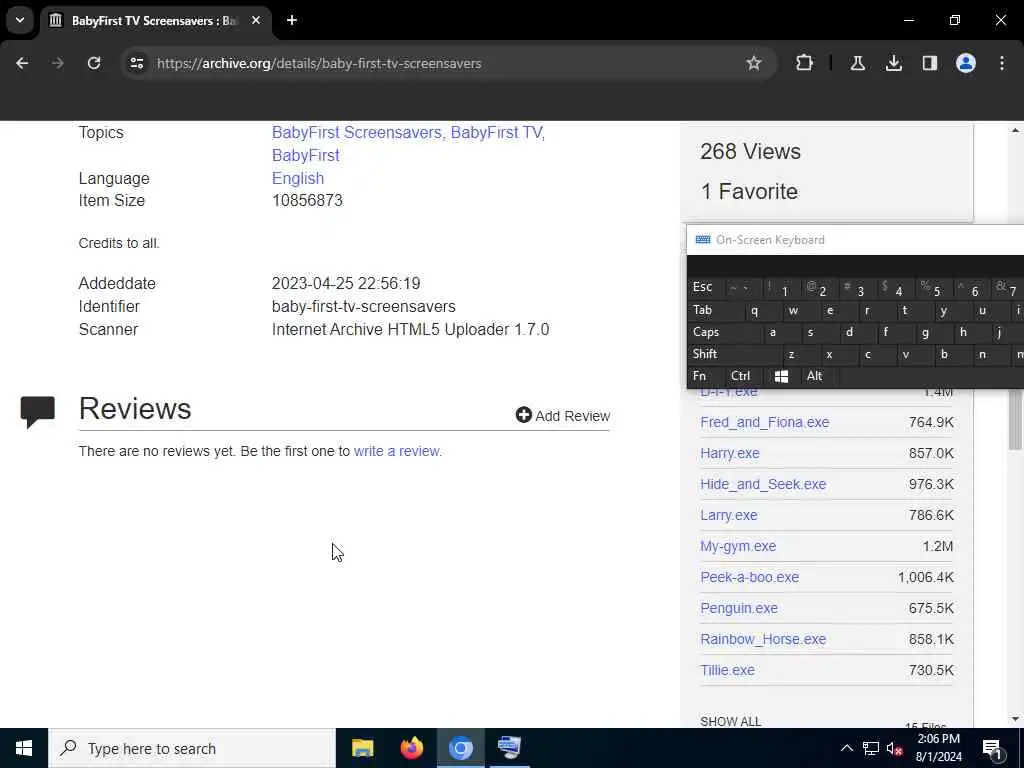Screen dimensions: 1024x768
Task: Bookmark this page with the star icon
Action: click(x=754, y=63)
